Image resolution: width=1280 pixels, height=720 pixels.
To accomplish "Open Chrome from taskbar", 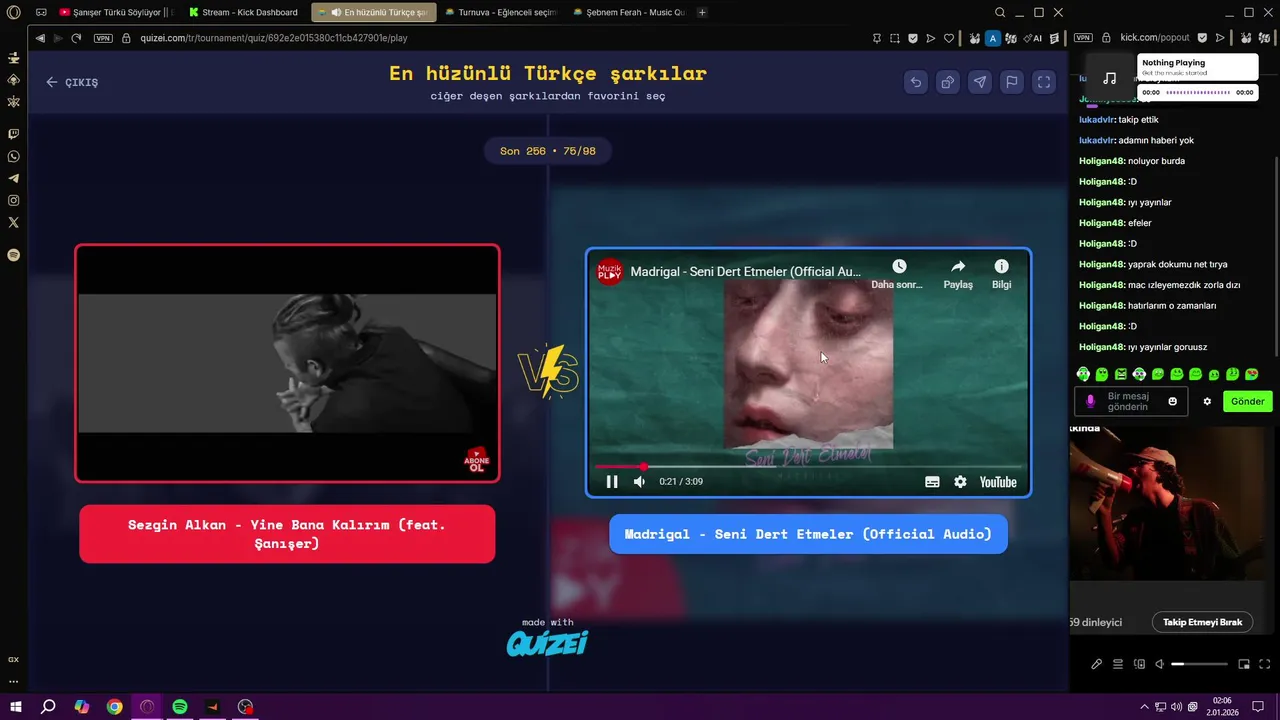I will click(114, 706).
